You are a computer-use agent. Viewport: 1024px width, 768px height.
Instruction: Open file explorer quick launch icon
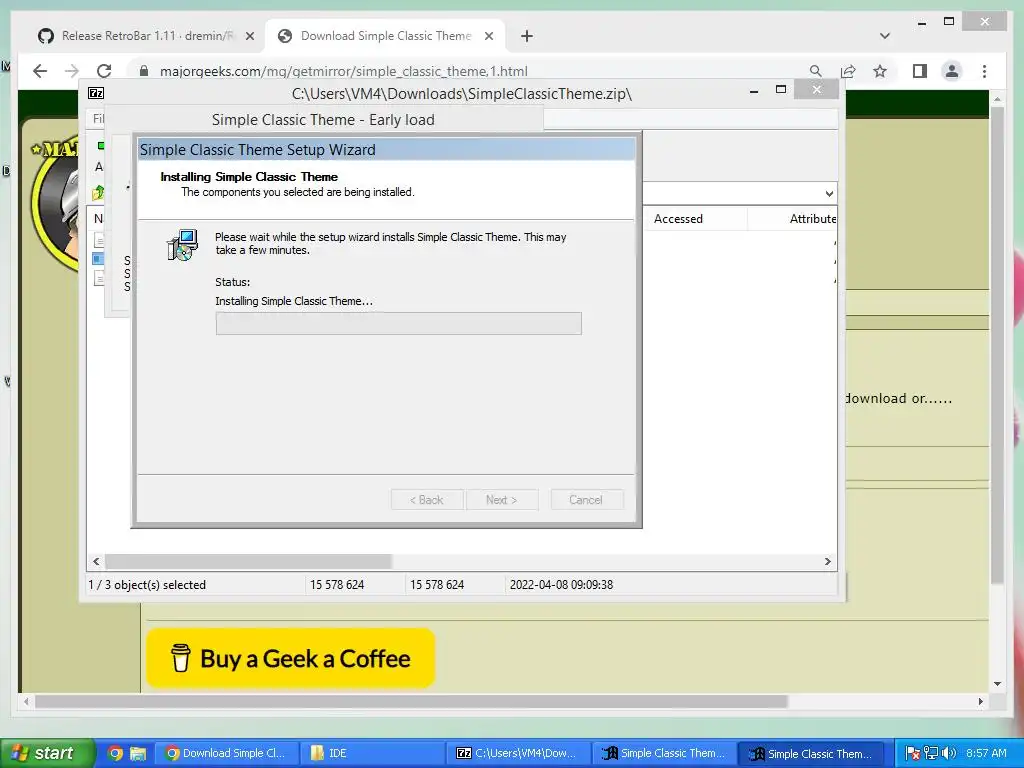pos(138,754)
